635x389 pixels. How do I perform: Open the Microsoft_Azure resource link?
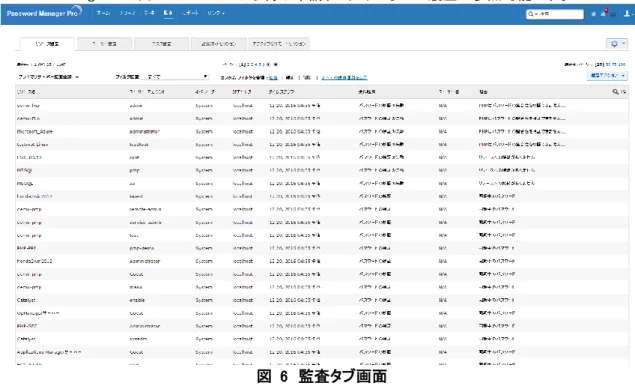(x=35, y=132)
